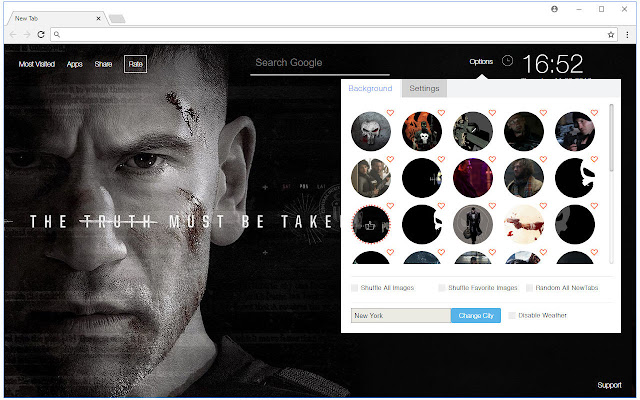The width and height of the screenshot is (640, 400).
Task: Open a new browser tab button
Action: pyautogui.click(x=117, y=19)
